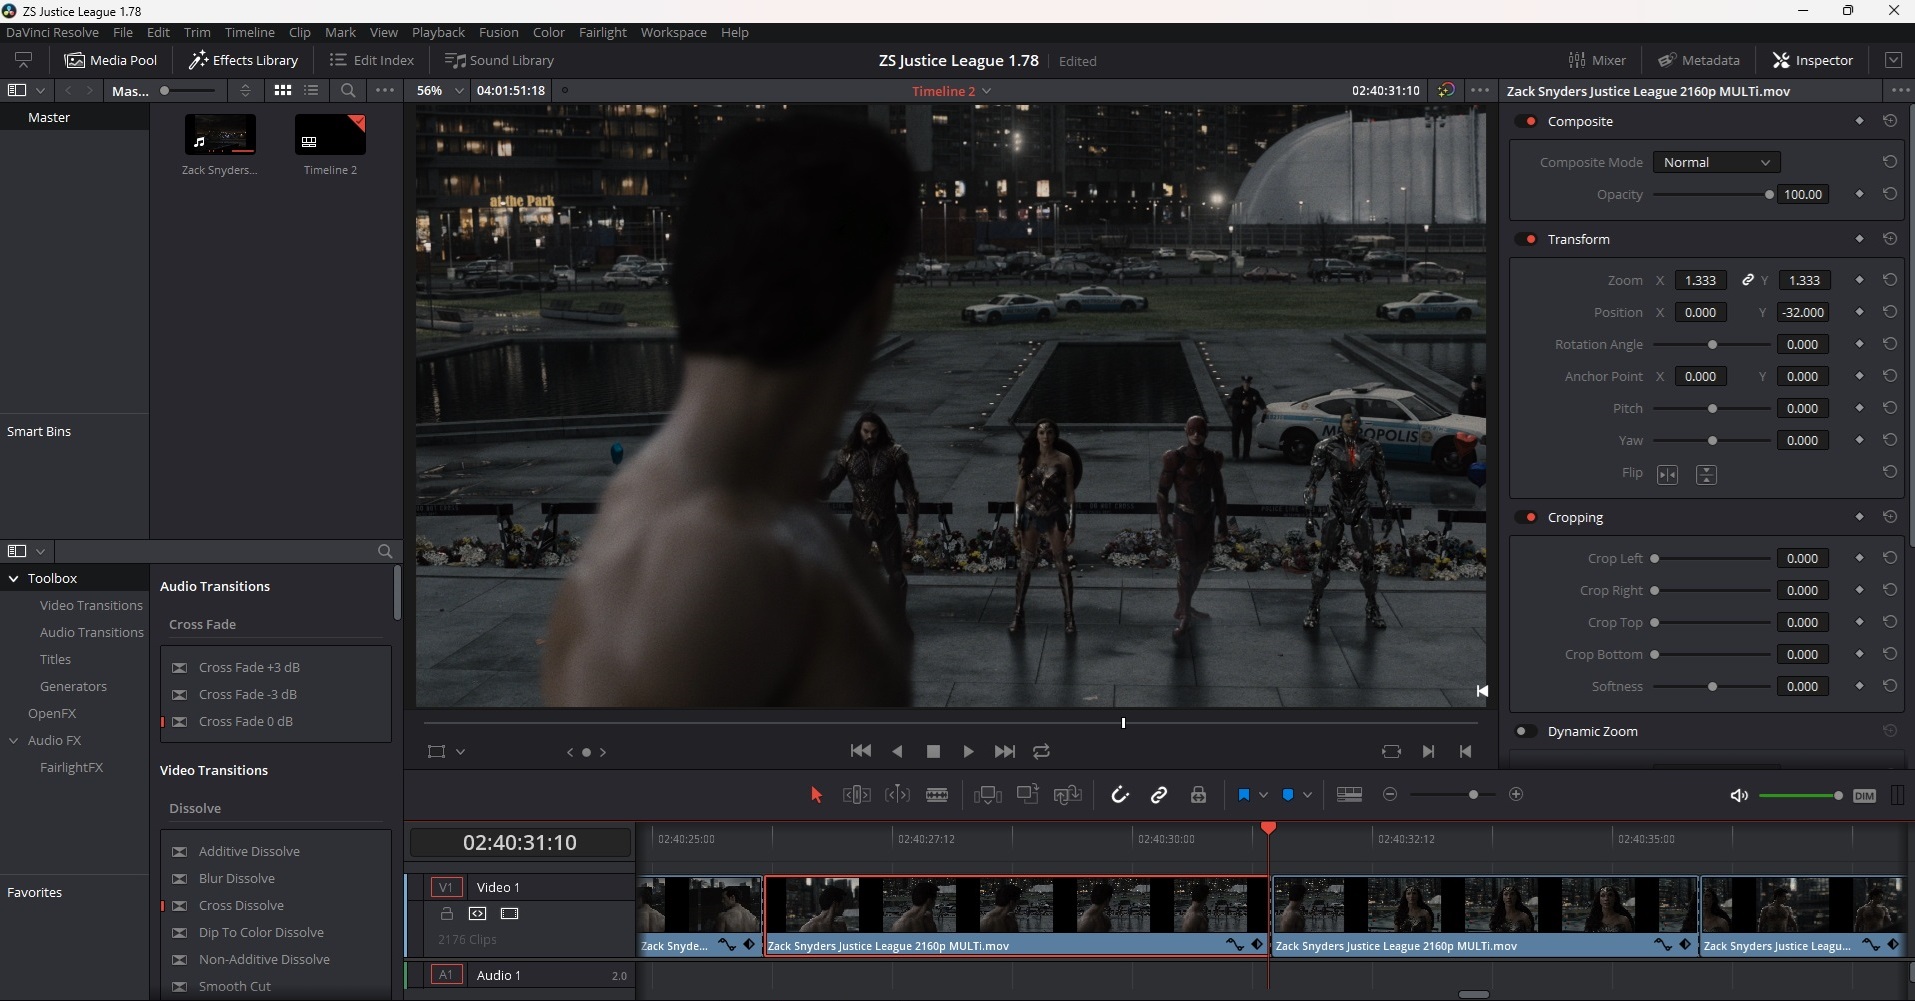This screenshot has width=1915, height=1001.
Task: Open the Metadata panel
Action: click(1699, 60)
